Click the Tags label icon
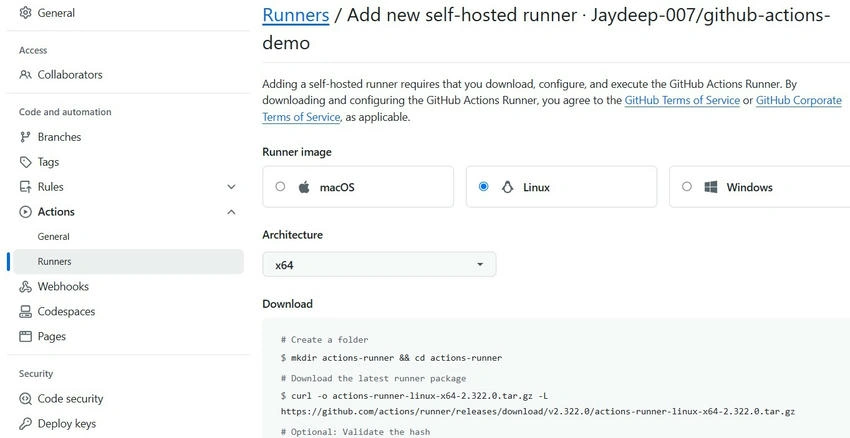Screen dimensions: 850x438 click(x=25, y=162)
